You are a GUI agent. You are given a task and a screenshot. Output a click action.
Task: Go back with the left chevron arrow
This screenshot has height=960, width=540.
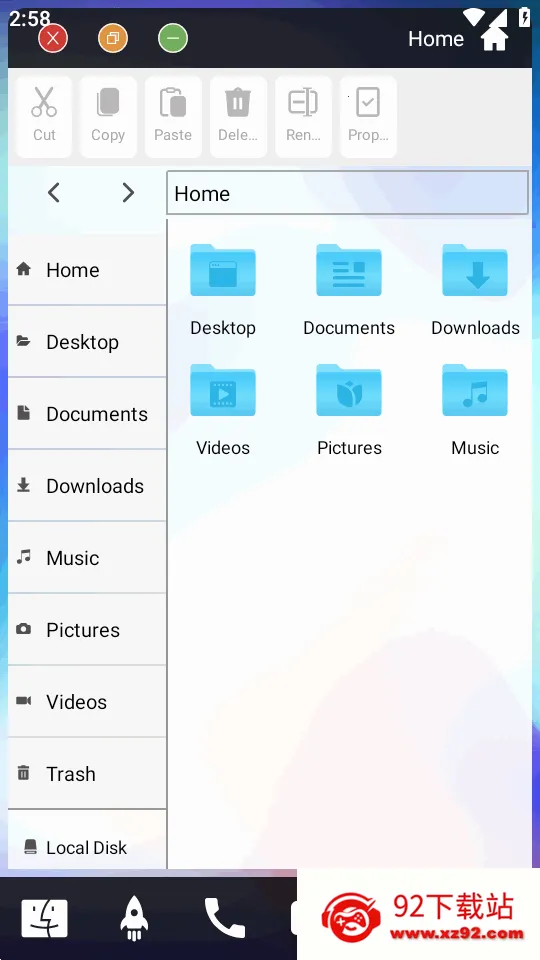[x=54, y=193]
